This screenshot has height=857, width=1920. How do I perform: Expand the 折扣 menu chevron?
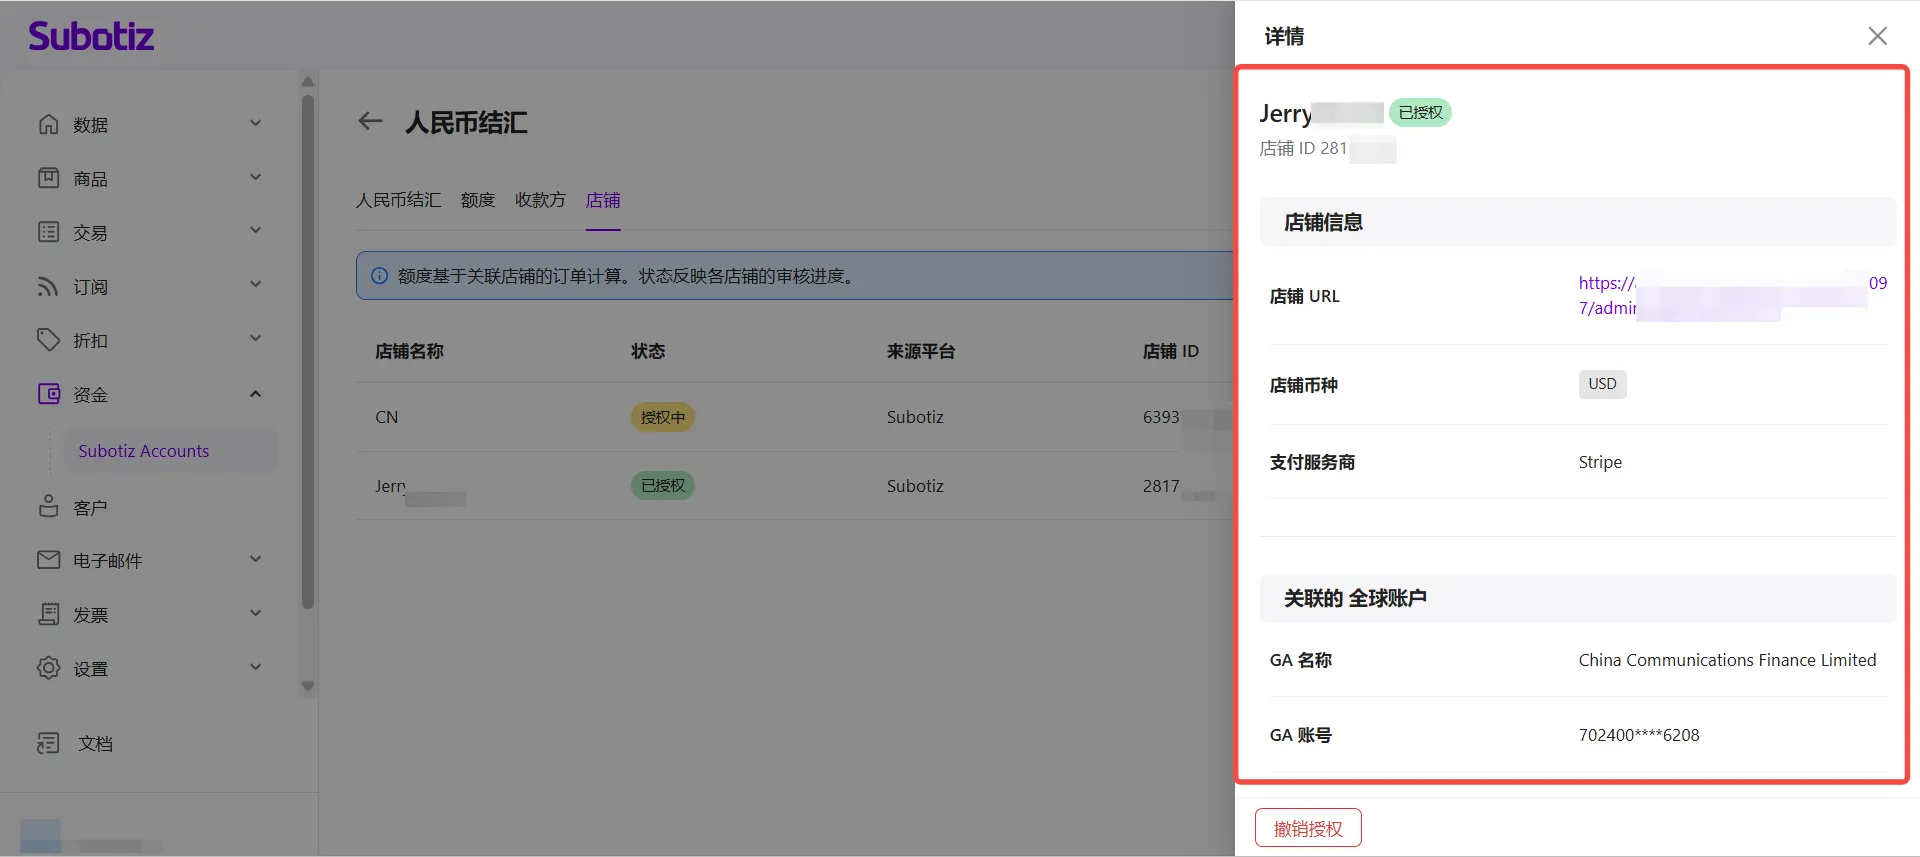tap(255, 339)
